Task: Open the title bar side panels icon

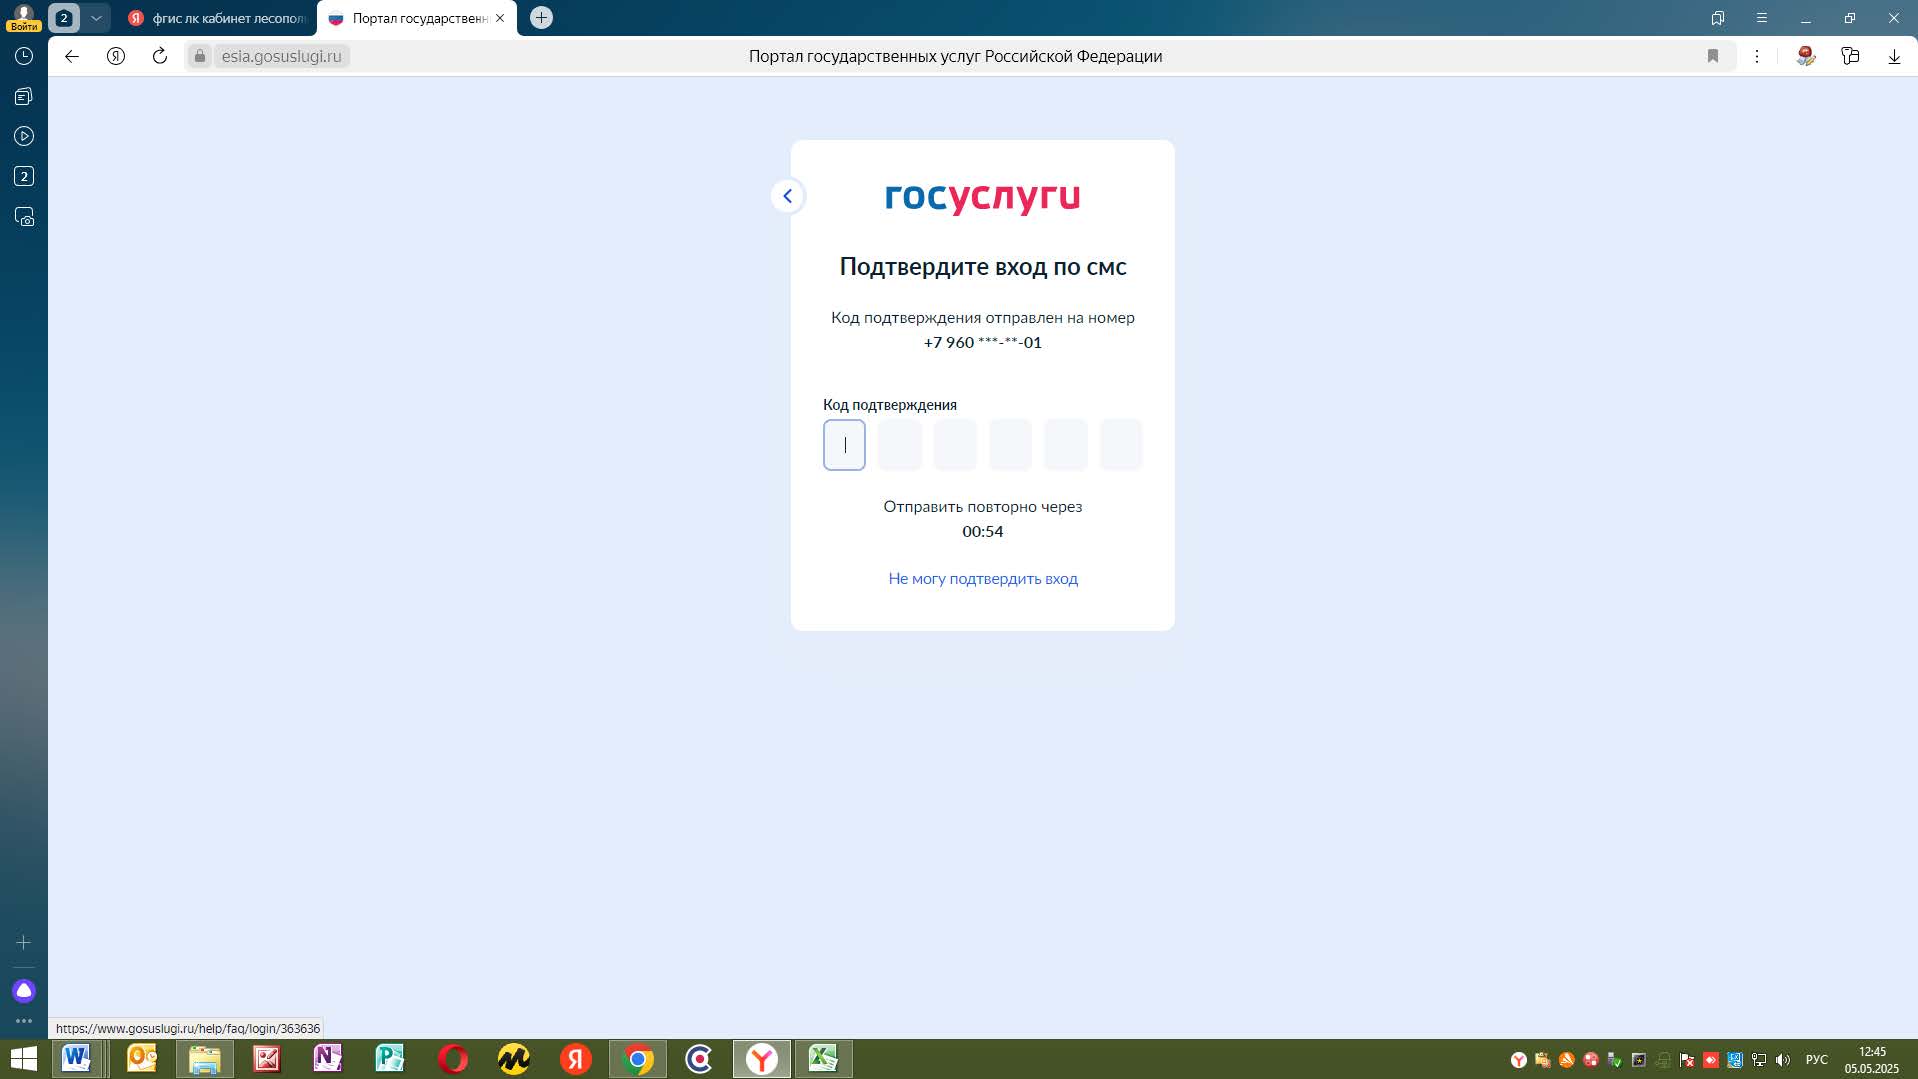Action: (1718, 18)
